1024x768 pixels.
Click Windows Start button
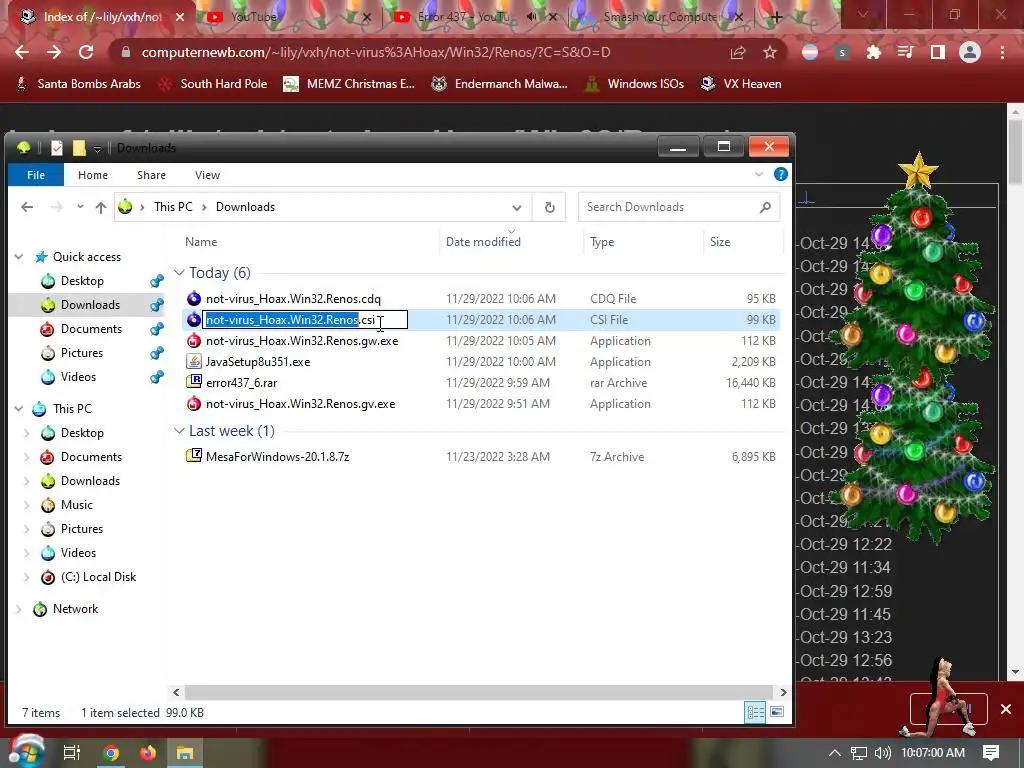(x=25, y=751)
